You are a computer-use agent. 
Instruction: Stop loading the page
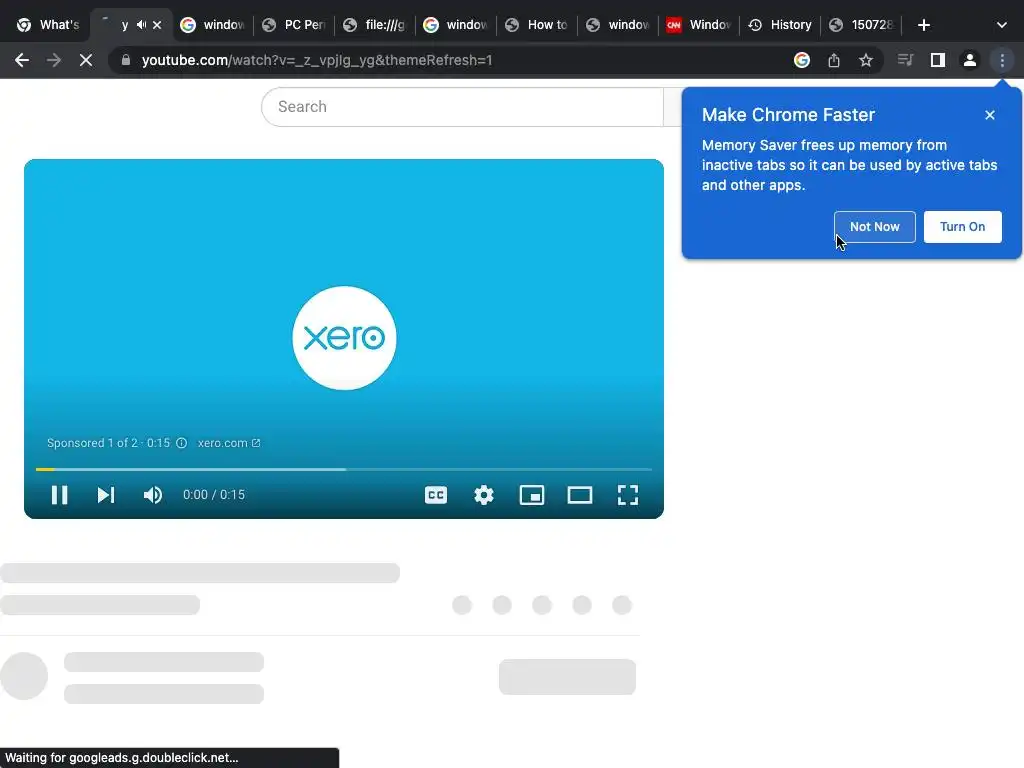86,60
